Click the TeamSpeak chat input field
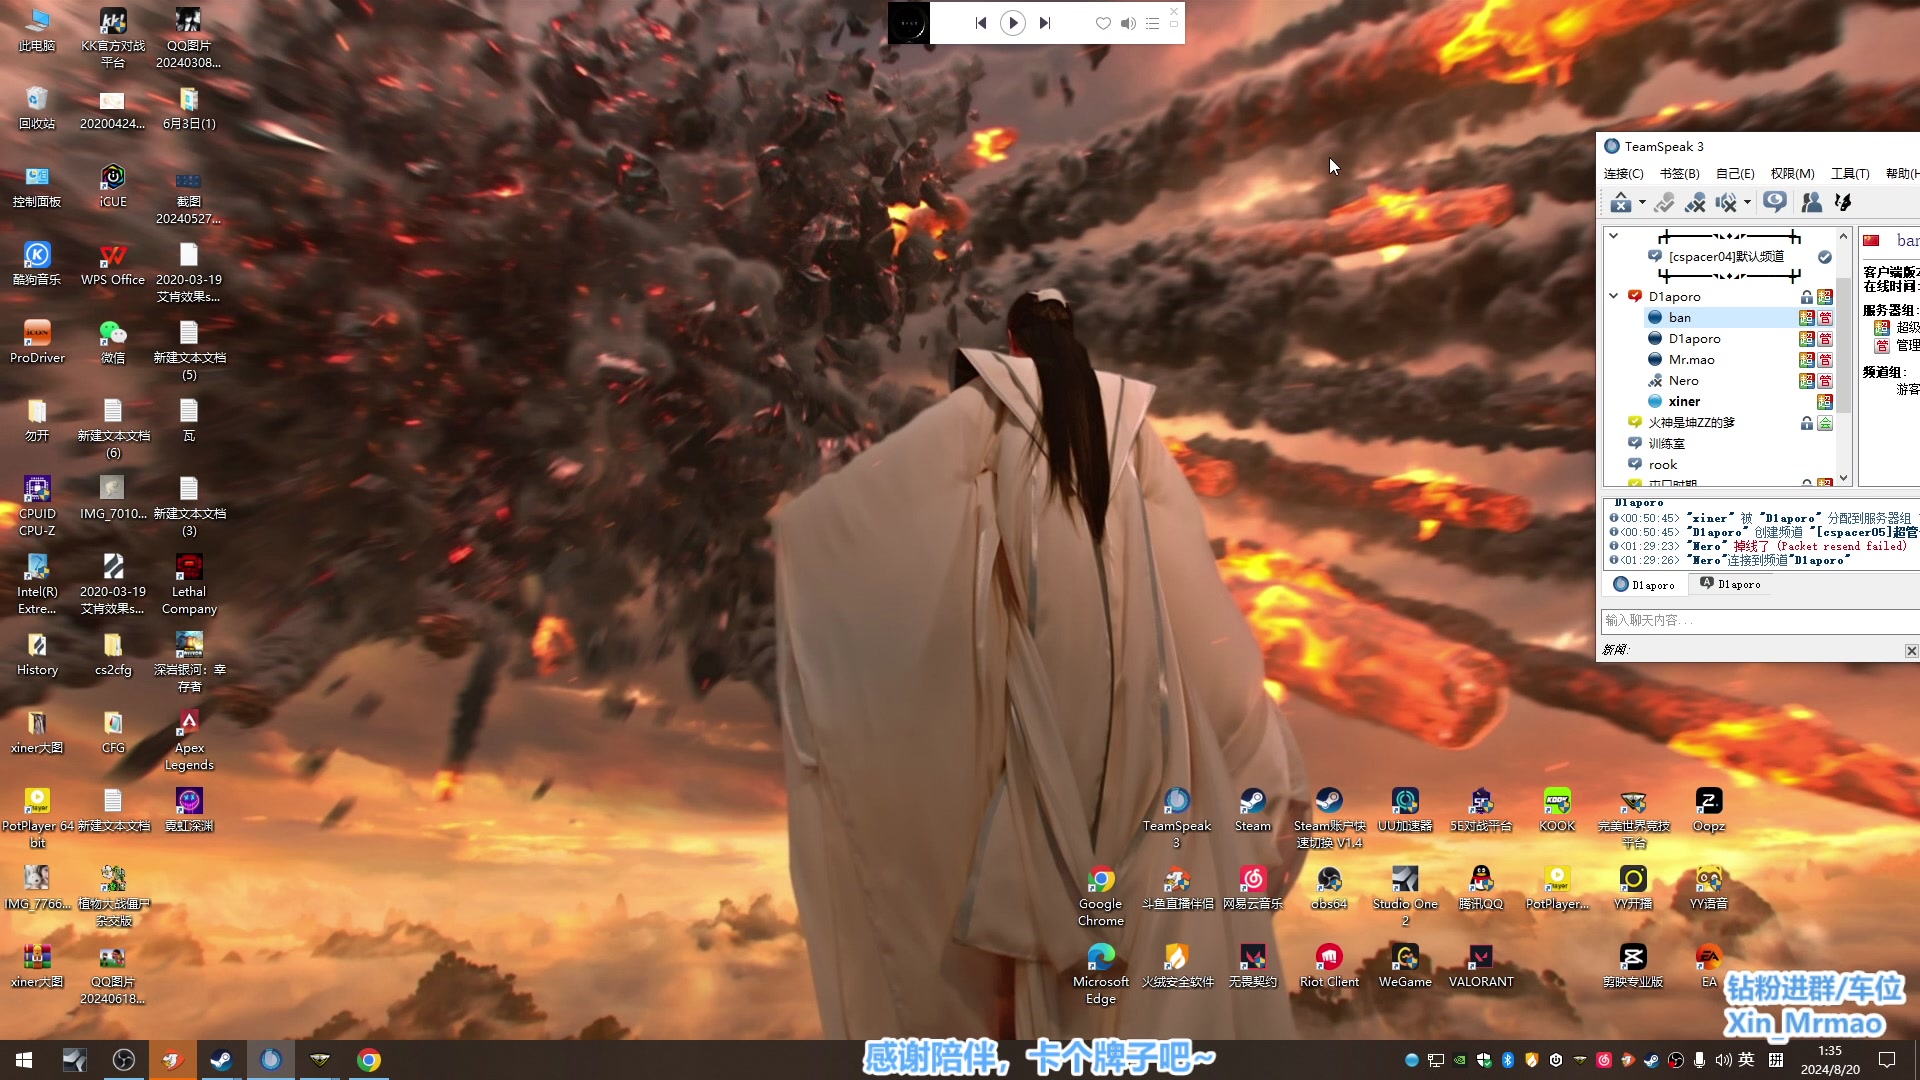Screen dimensions: 1920x1080 click(x=1760, y=621)
